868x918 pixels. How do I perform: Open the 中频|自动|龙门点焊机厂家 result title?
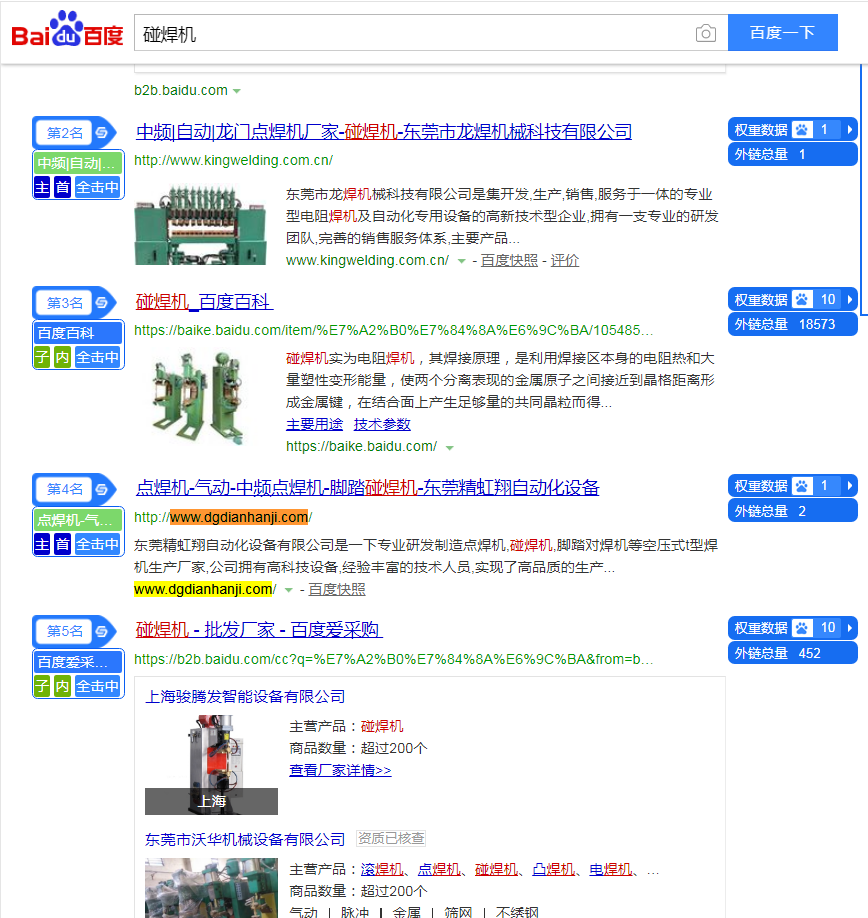pos(384,132)
